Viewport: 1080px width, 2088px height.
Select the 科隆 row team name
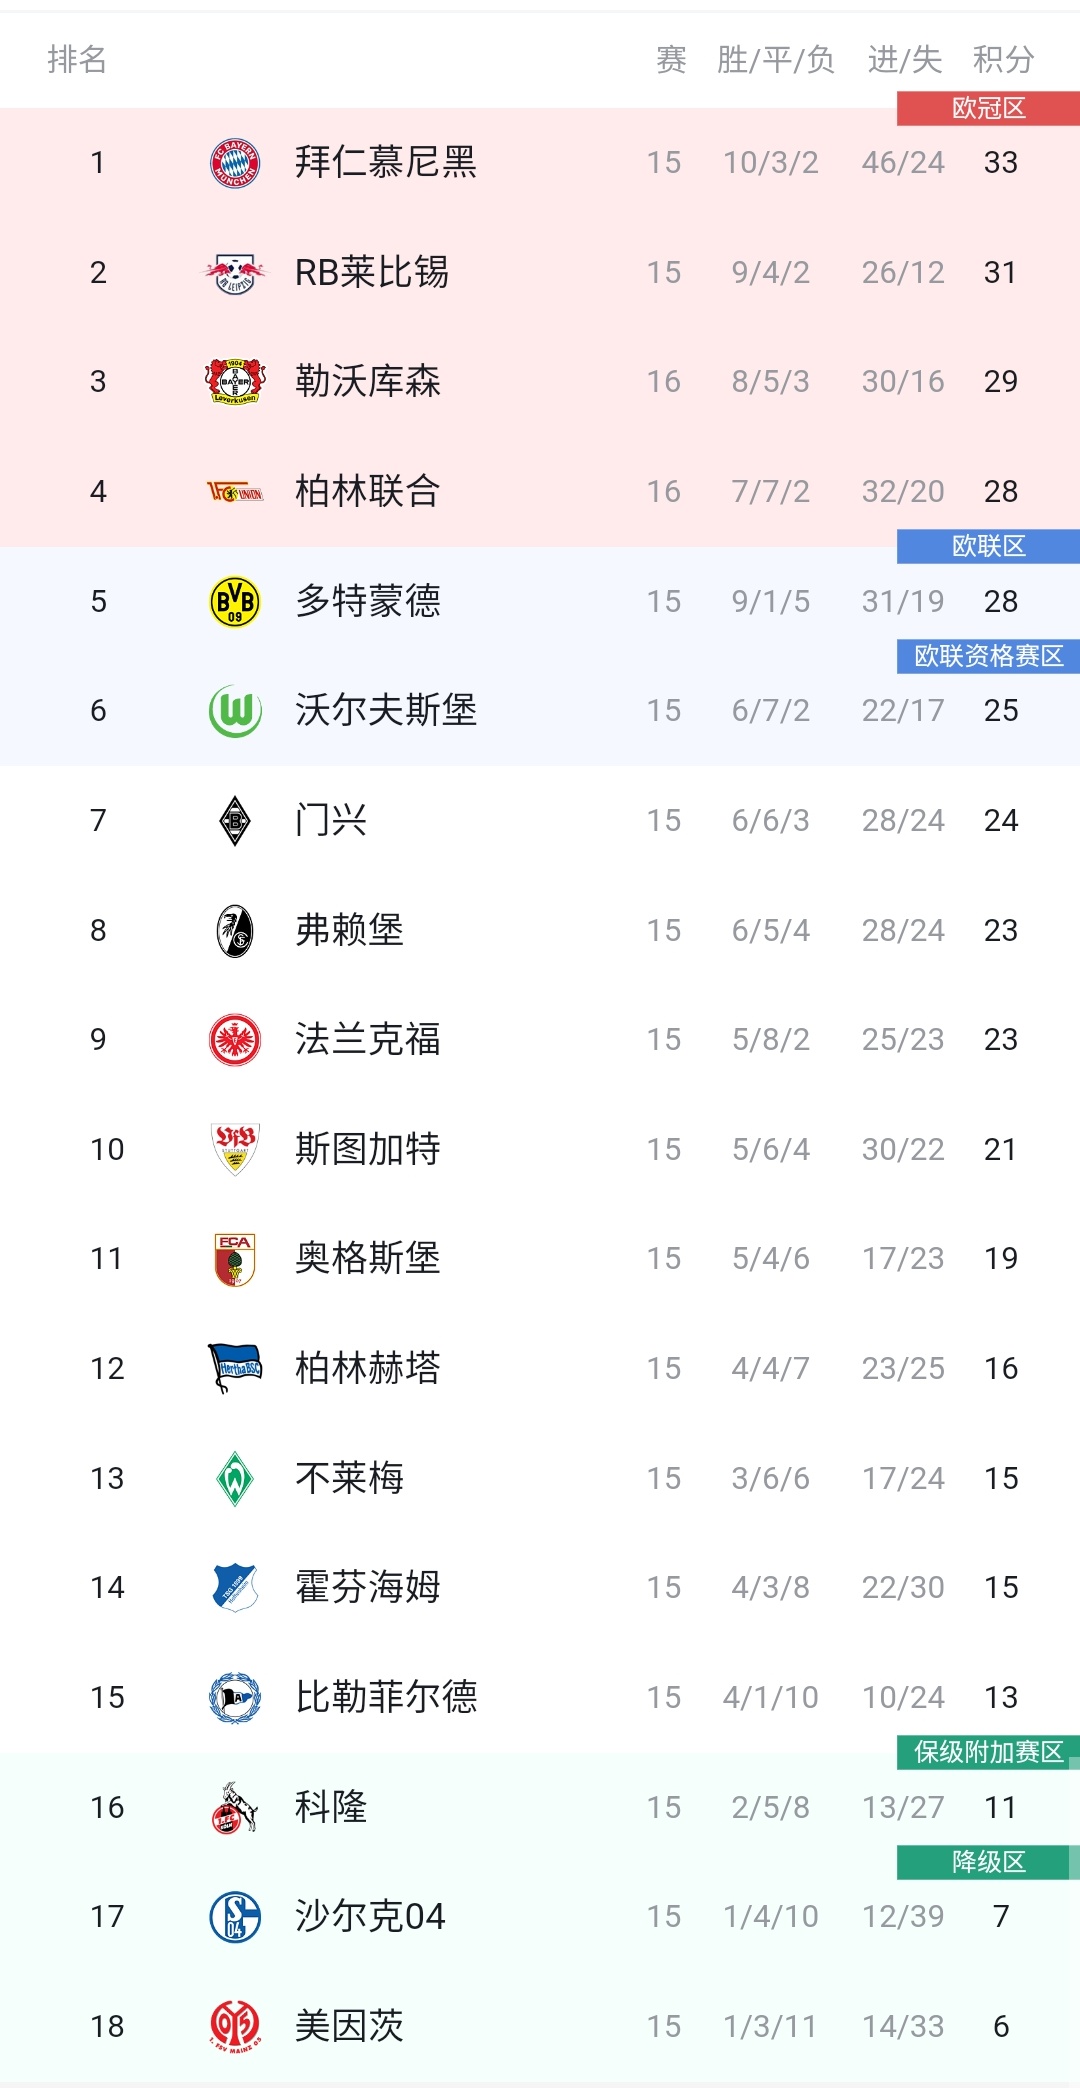point(331,1807)
